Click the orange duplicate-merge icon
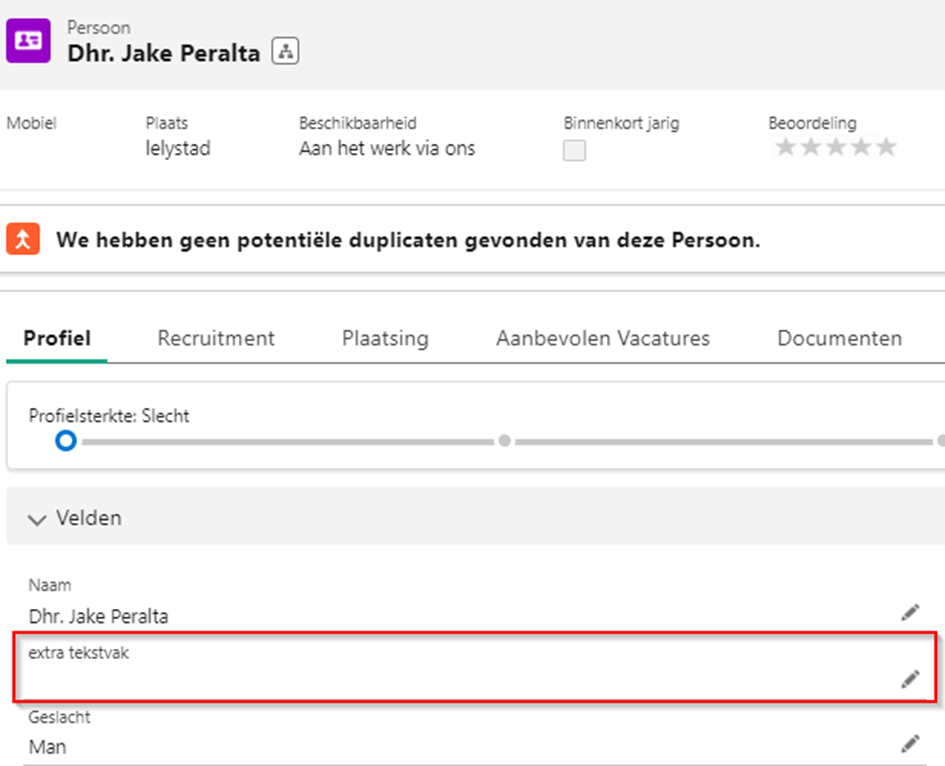The width and height of the screenshot is (945, 766). pos(23,239)
